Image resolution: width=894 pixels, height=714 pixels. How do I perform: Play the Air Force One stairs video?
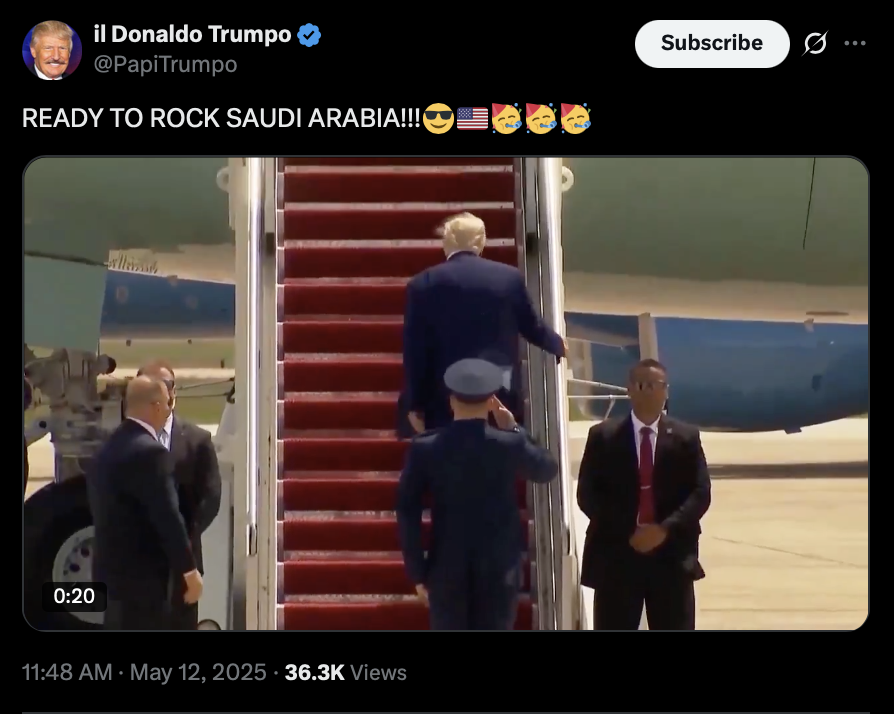point(446,393)
